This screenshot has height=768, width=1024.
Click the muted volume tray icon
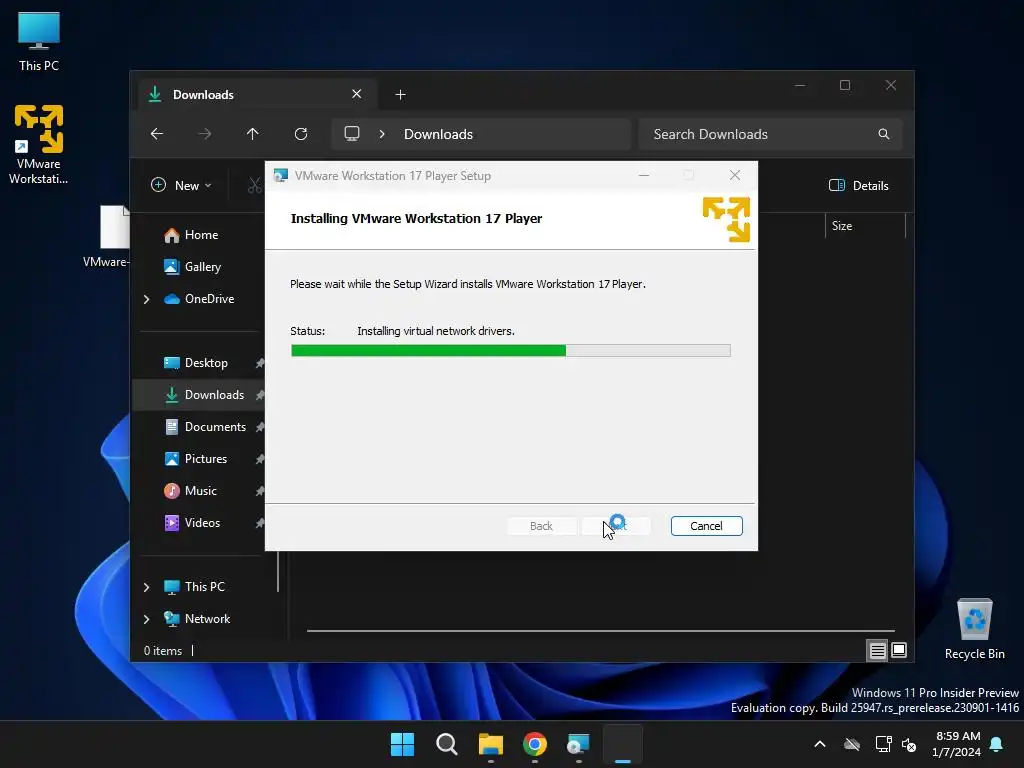pos(909,744)
